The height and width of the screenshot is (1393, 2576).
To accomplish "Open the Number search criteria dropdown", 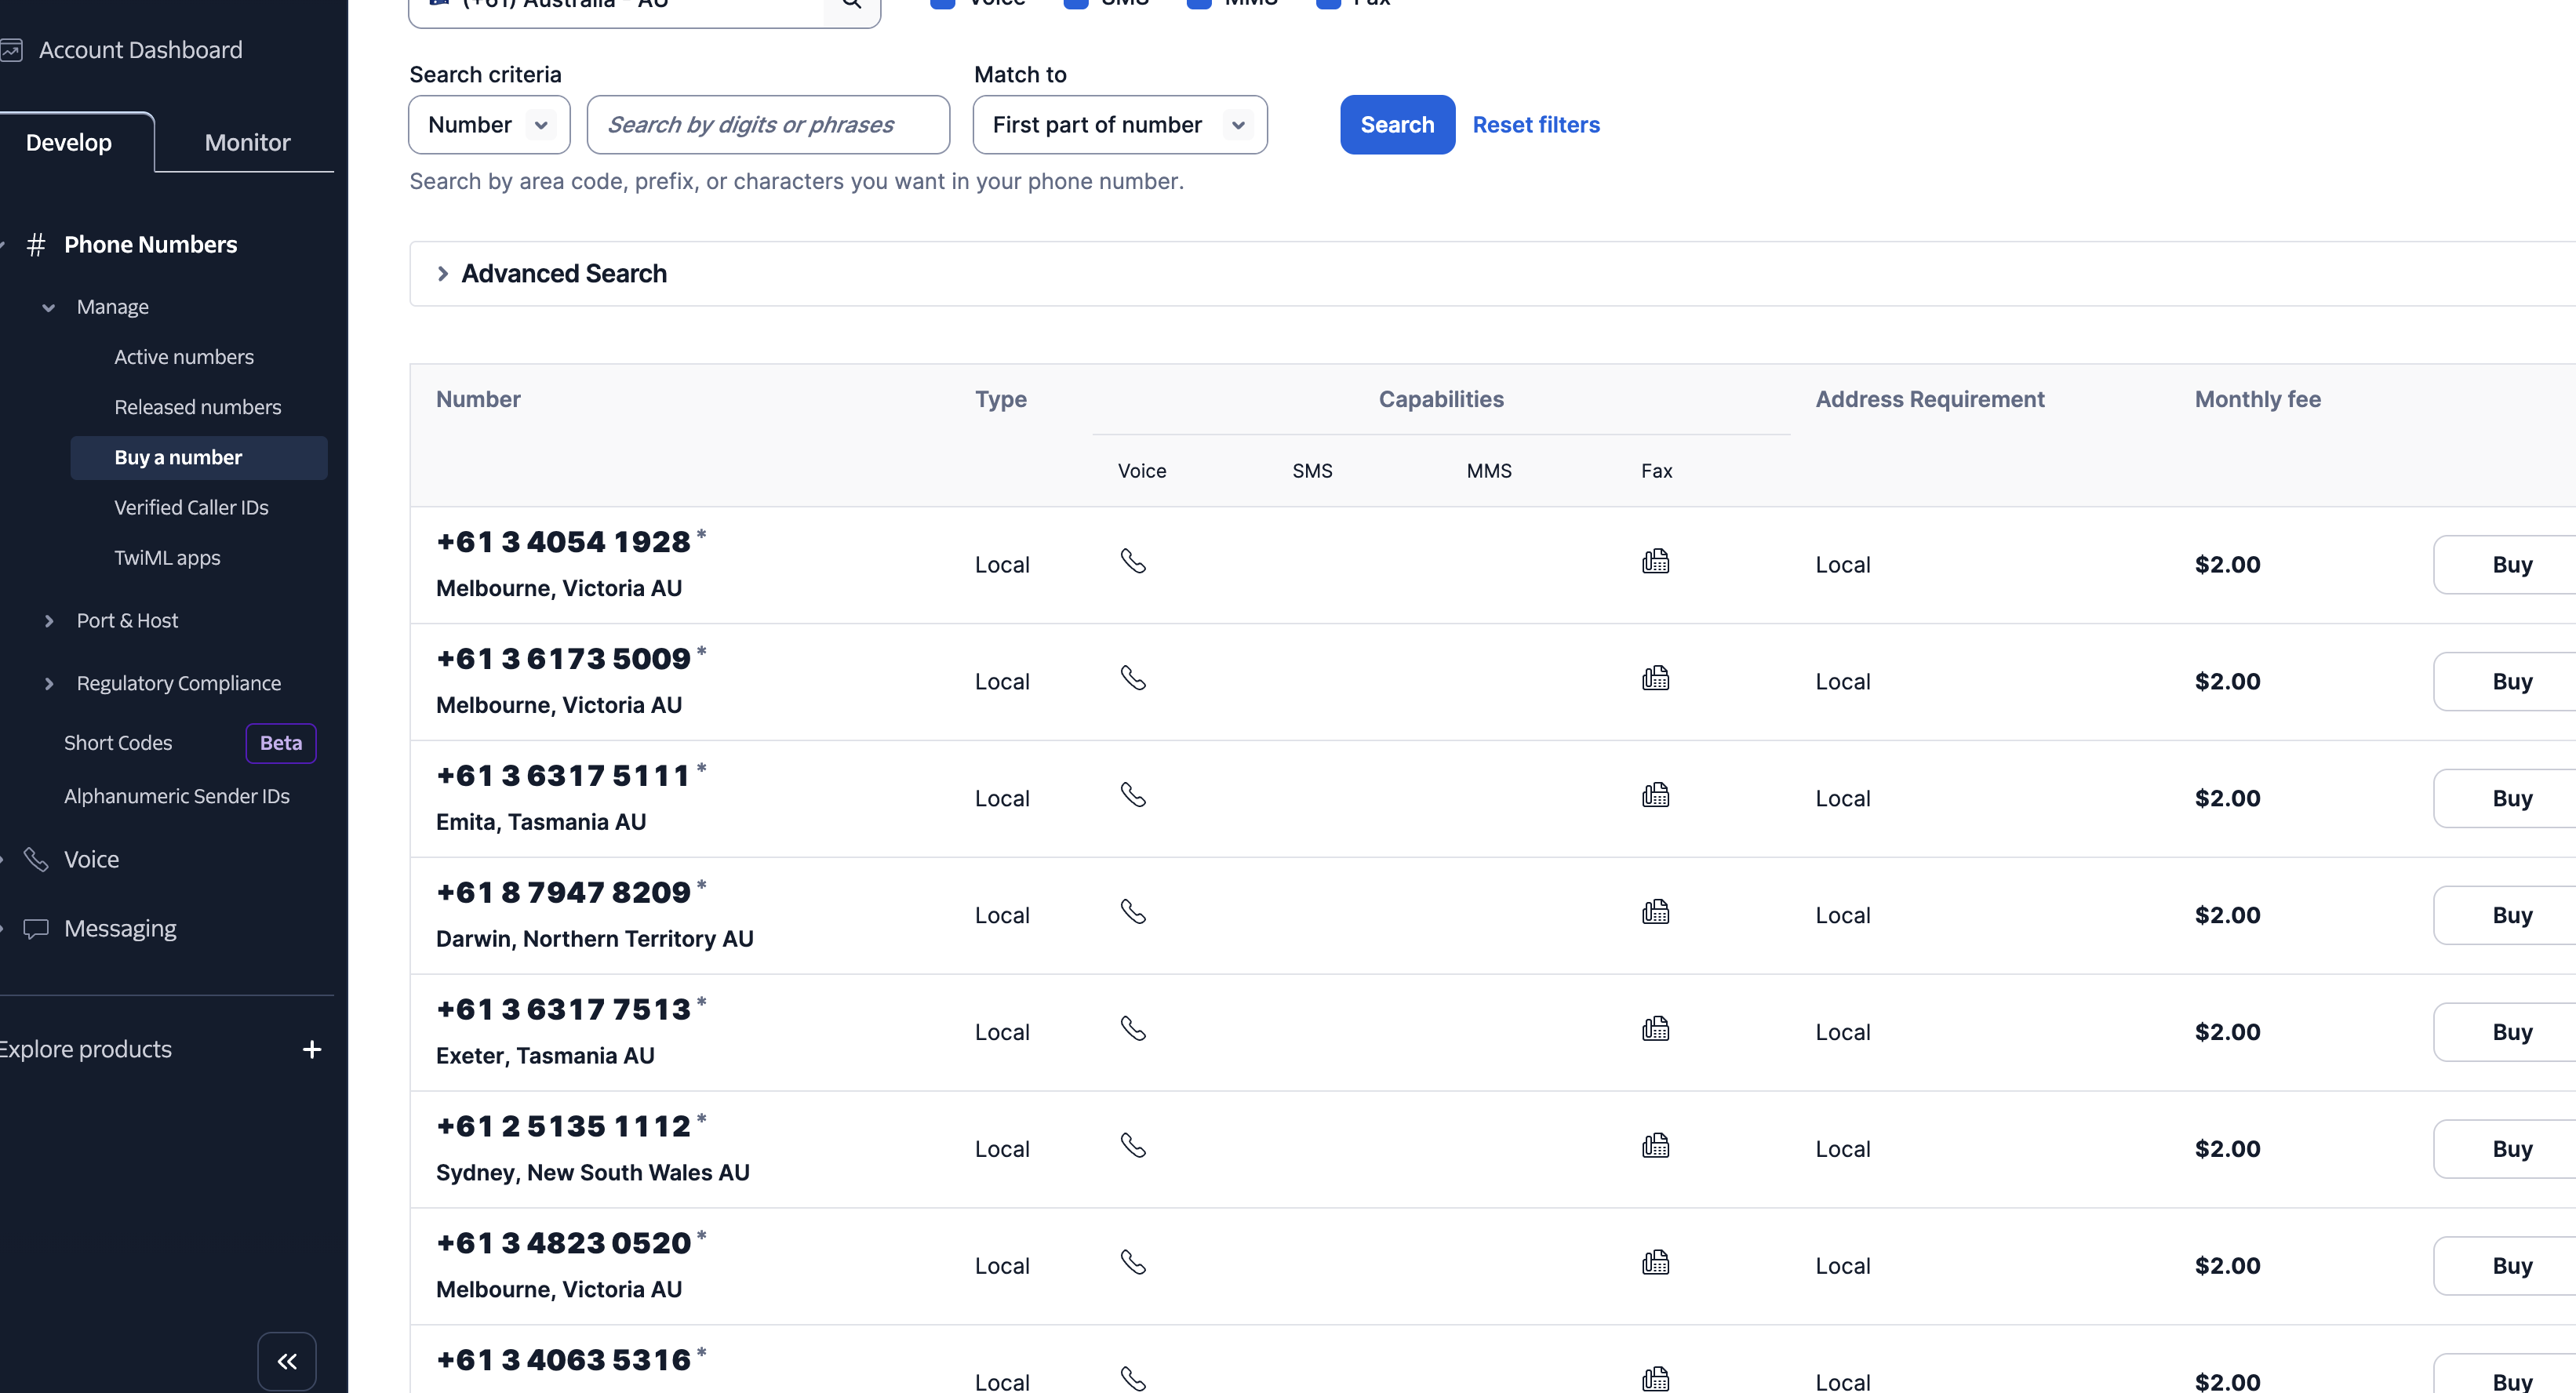I will click(489, 125).
